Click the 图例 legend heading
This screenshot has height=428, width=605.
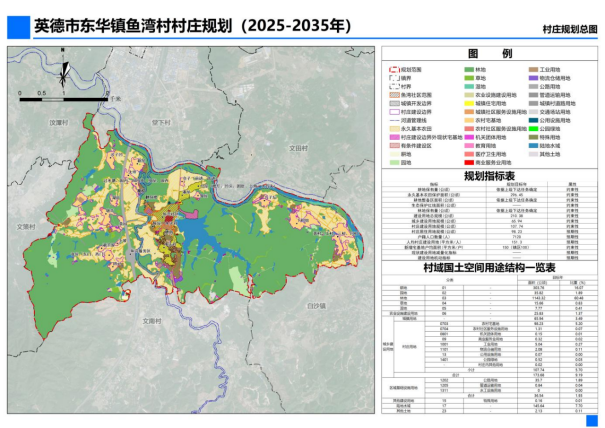point(490,53)
